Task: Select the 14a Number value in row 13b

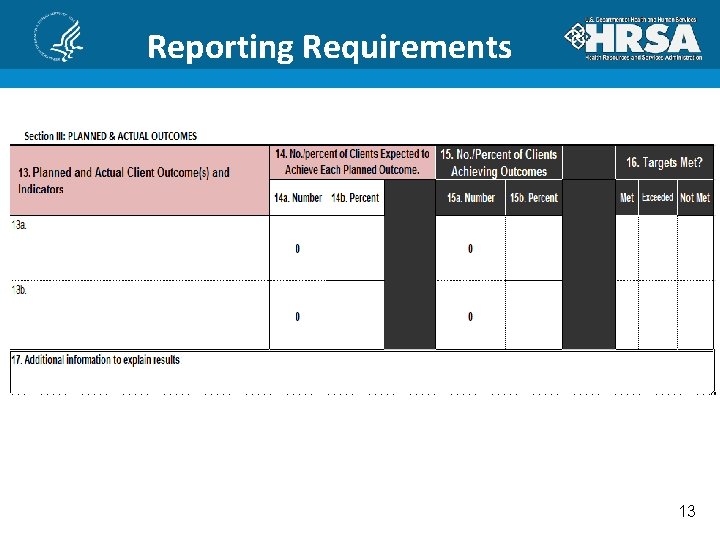Action: tap(298, 316)
